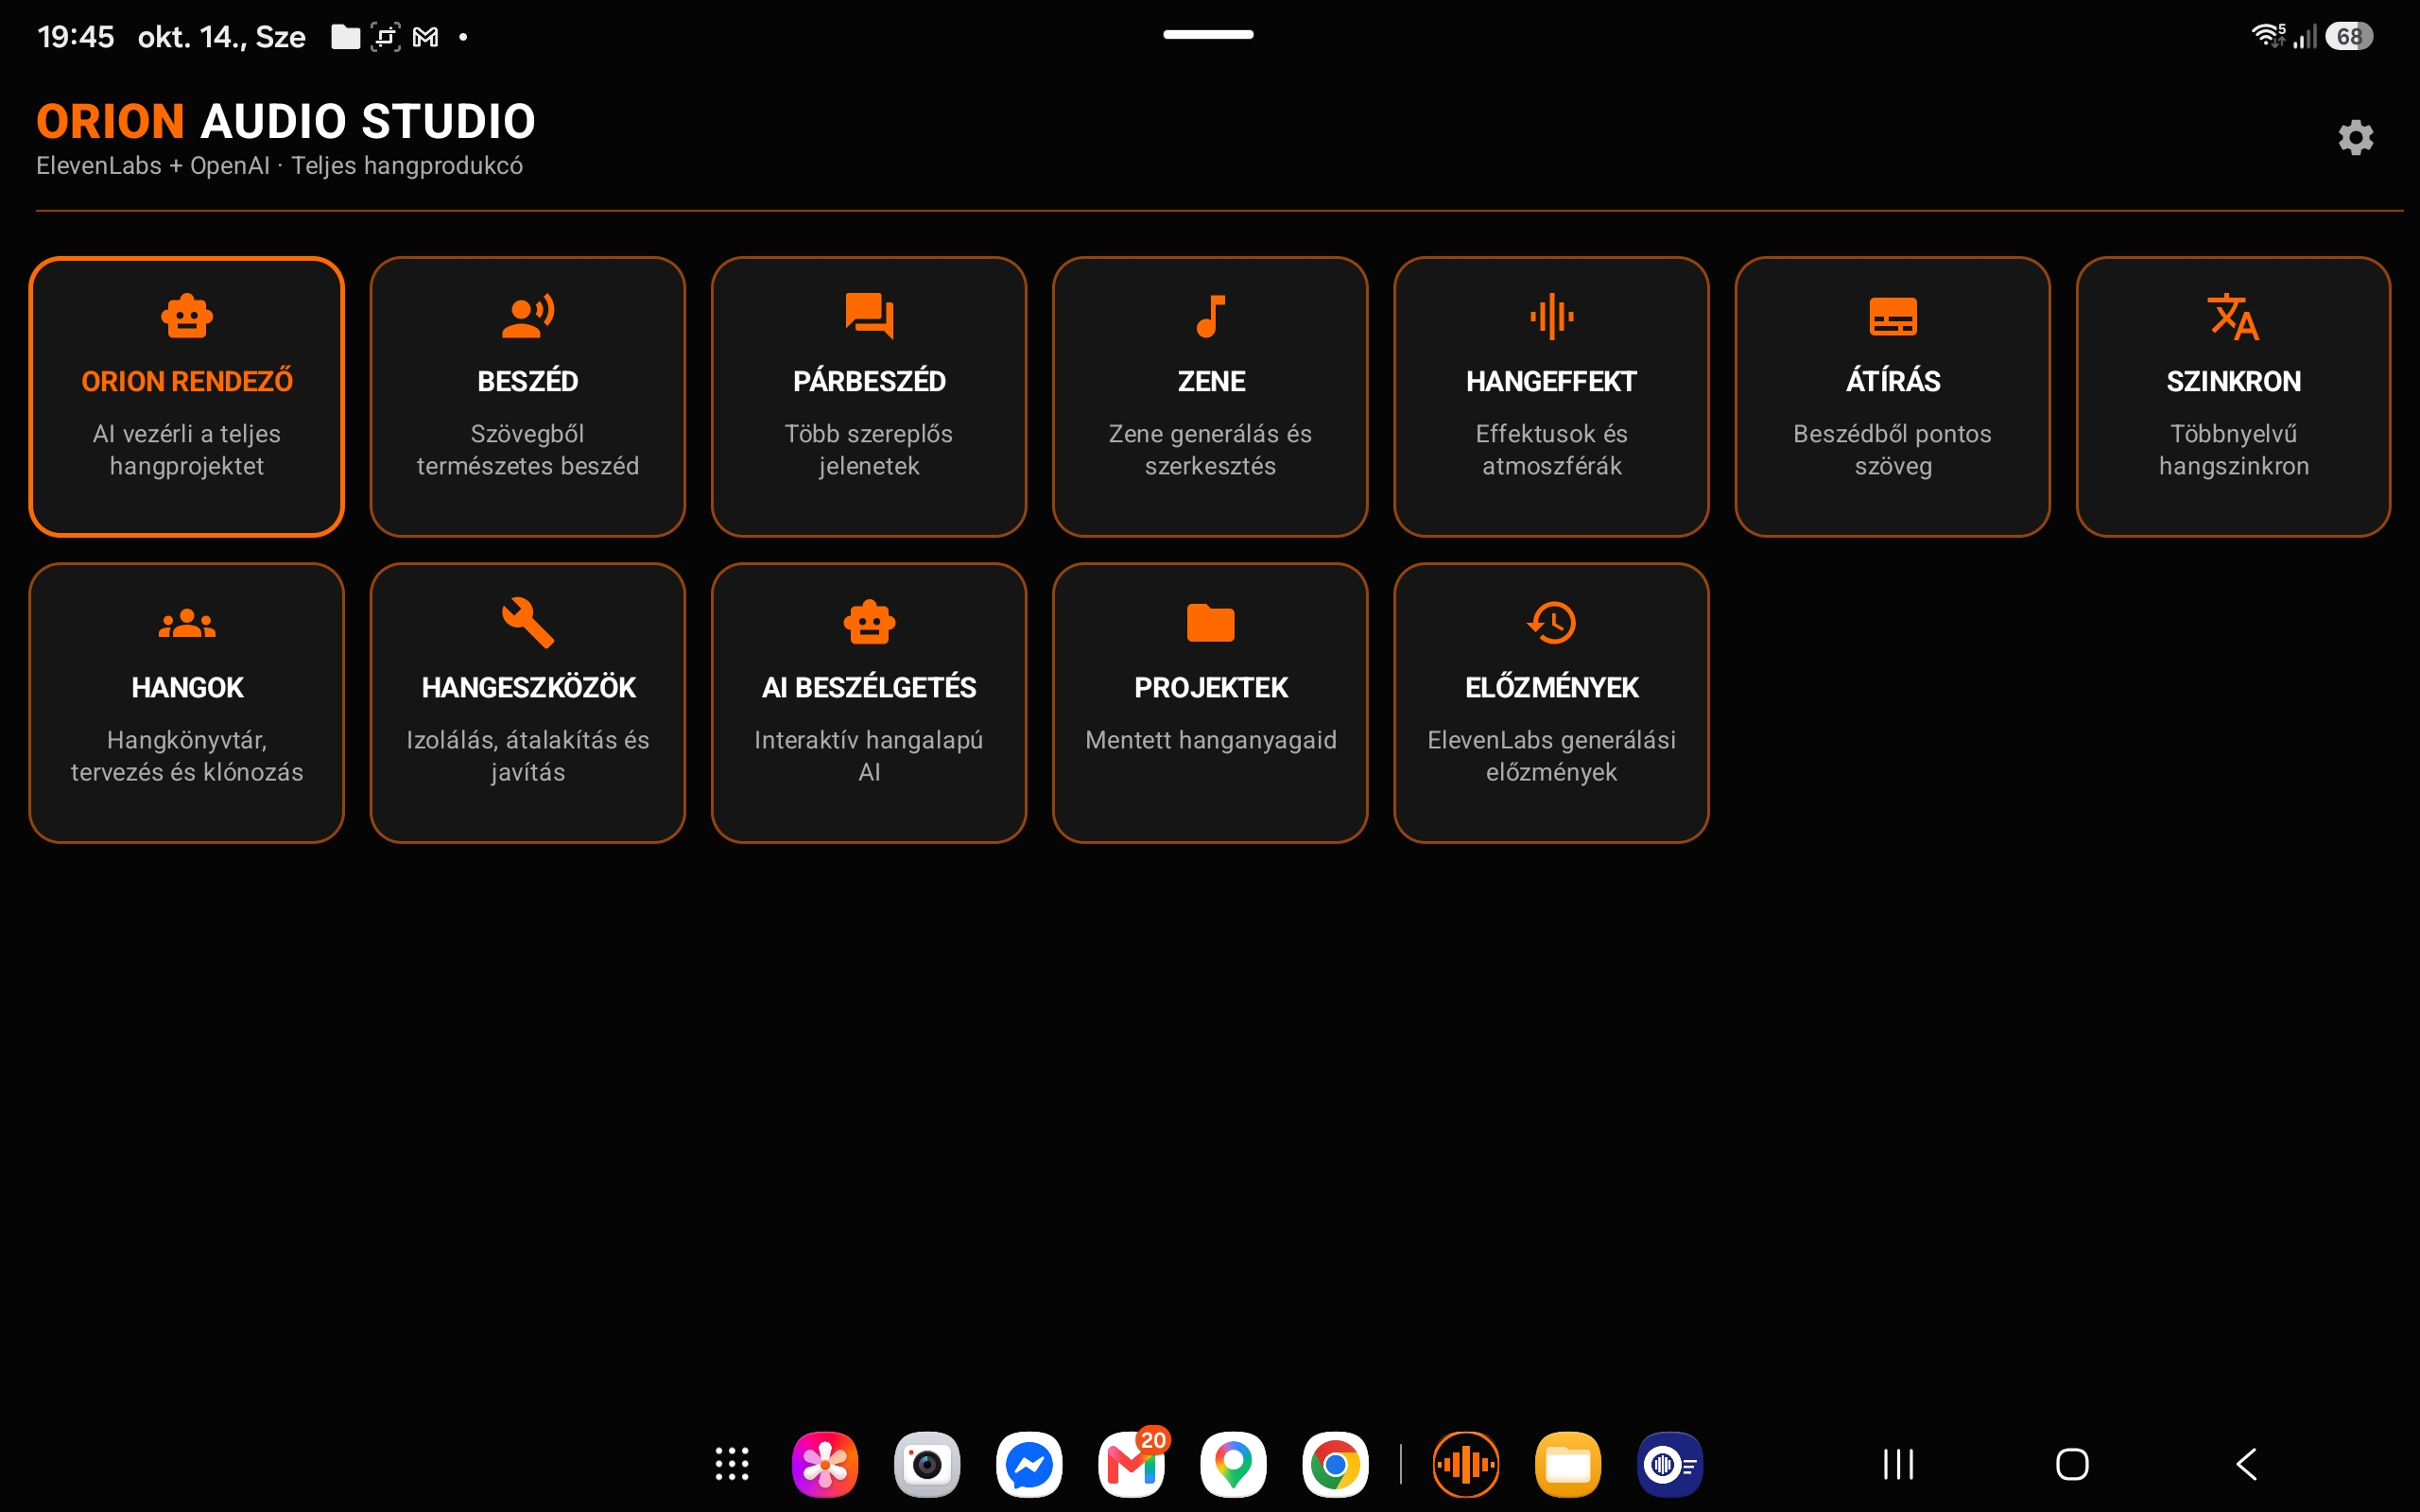Open the settings gear icon
2420x1512 pixels.
coord(2355,137)
